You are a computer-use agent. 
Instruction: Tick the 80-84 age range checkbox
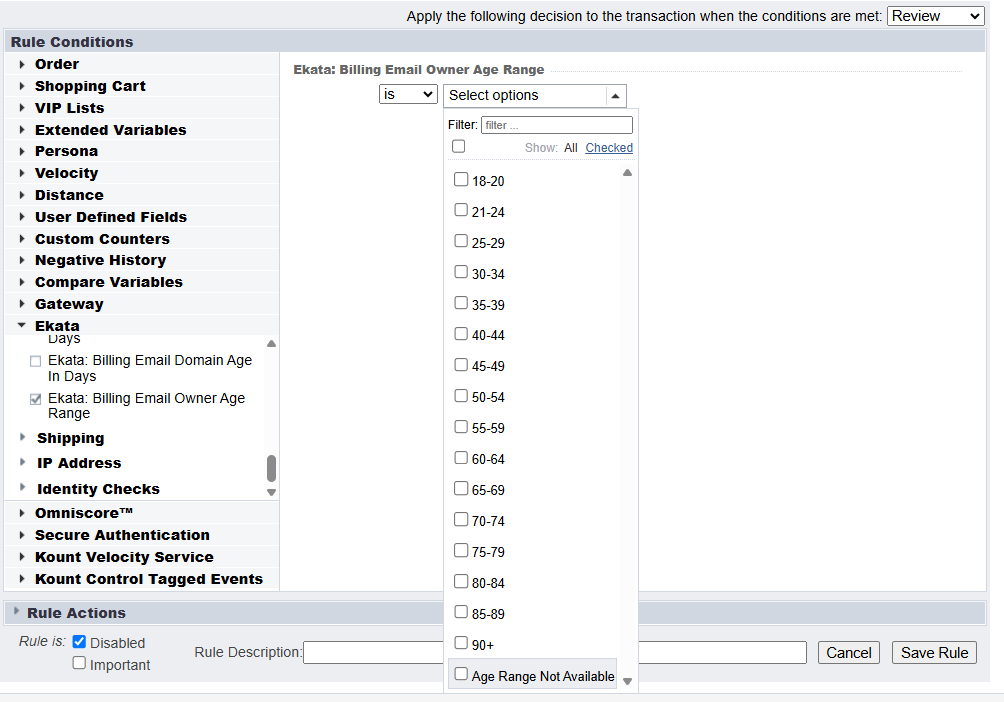tap(461, 581)
